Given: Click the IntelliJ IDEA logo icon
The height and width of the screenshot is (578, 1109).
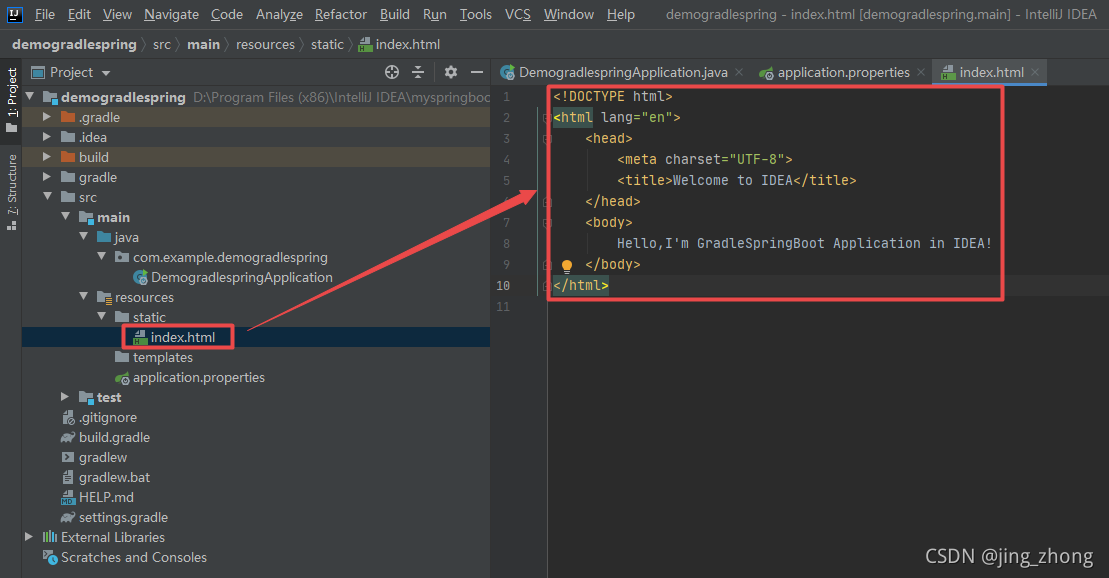Looking at the screenshot, I should [x=14, y=14].
